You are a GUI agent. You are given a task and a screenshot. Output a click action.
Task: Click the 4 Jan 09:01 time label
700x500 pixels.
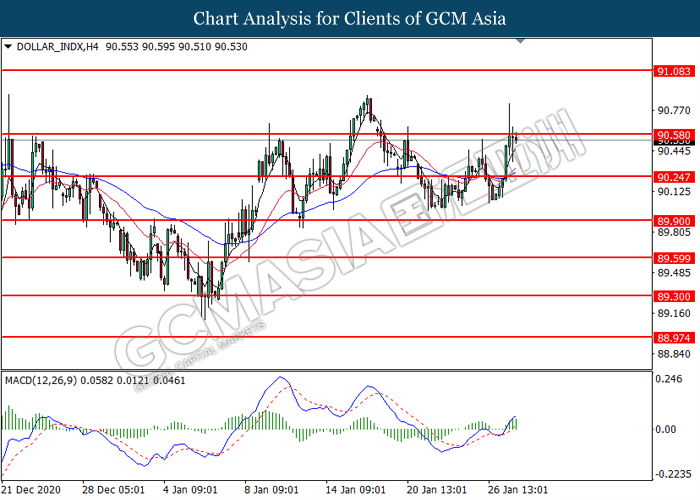191,490
